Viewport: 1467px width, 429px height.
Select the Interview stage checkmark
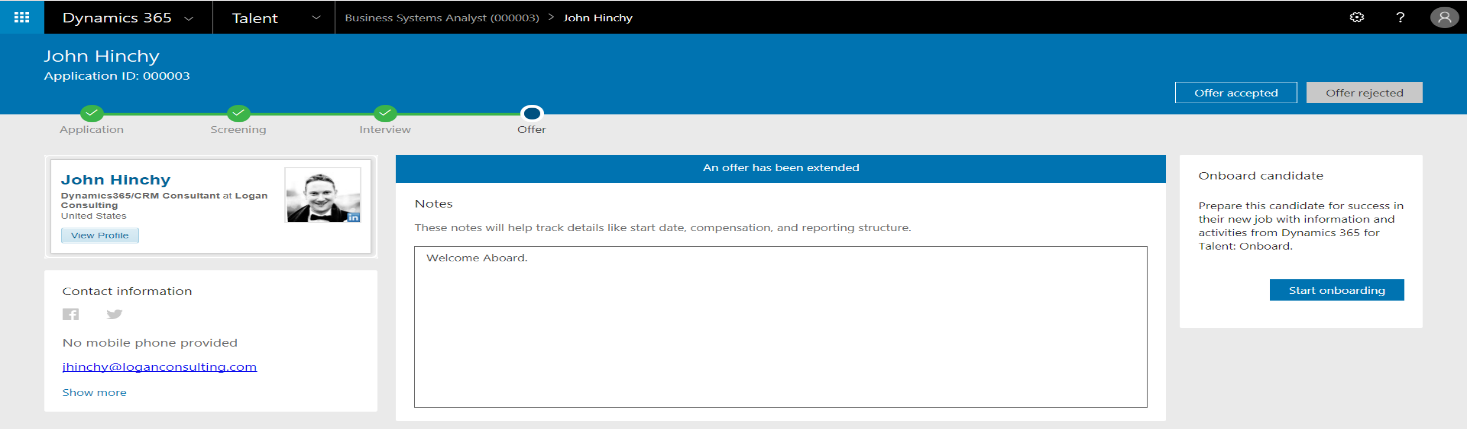385,113
